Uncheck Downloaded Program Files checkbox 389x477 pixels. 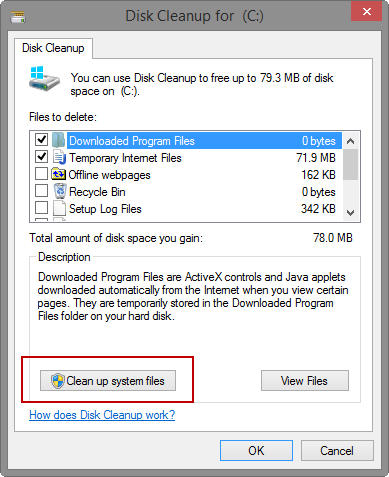point(41,140)
